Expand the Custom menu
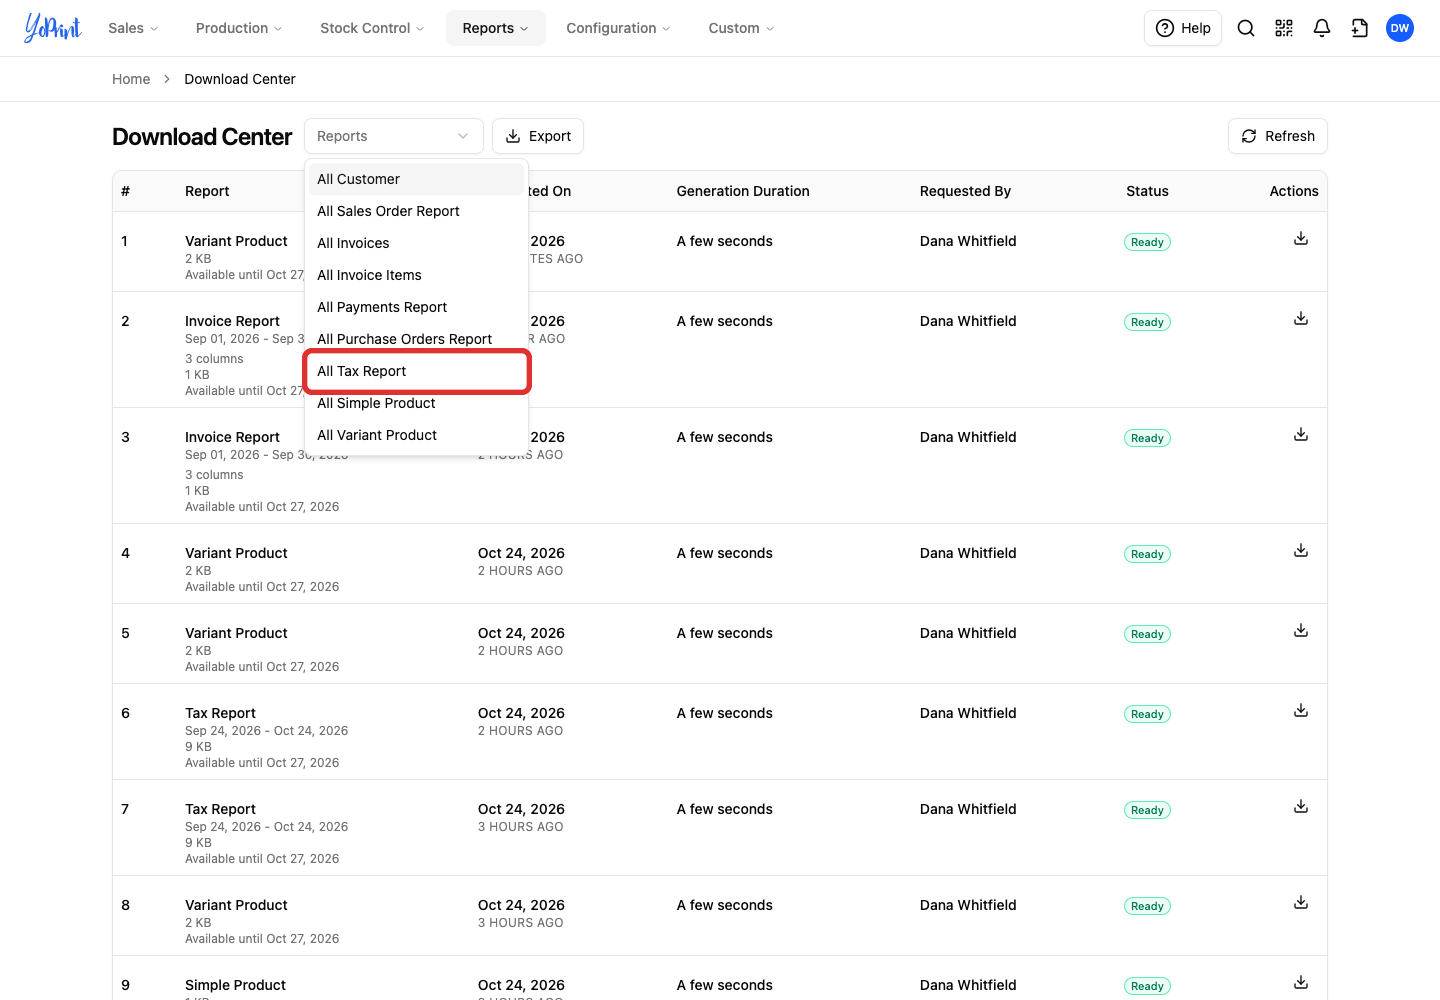Image resolution: width=1440 pixels, height=1000 pixels. coord(741,28)
